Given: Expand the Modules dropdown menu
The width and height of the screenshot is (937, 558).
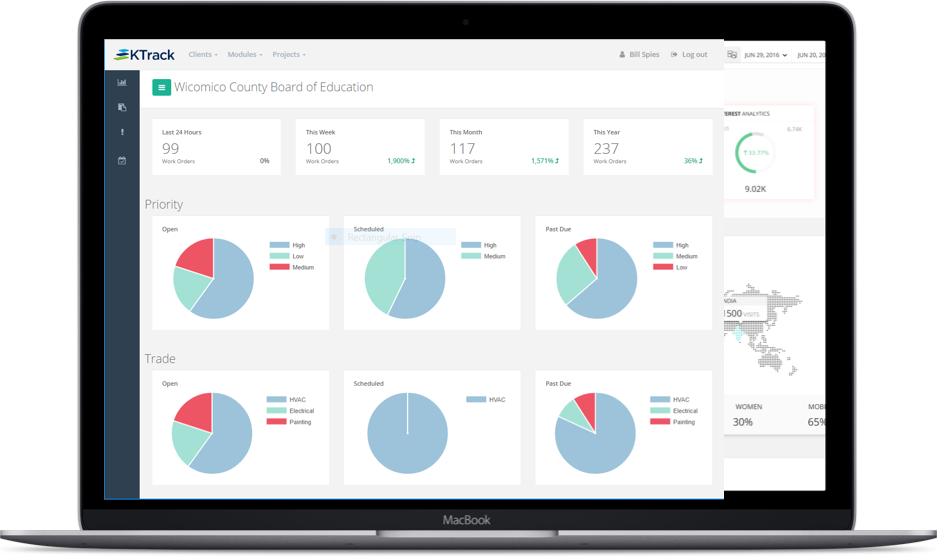Looking at the screenshot, I should tap(244, 54).
